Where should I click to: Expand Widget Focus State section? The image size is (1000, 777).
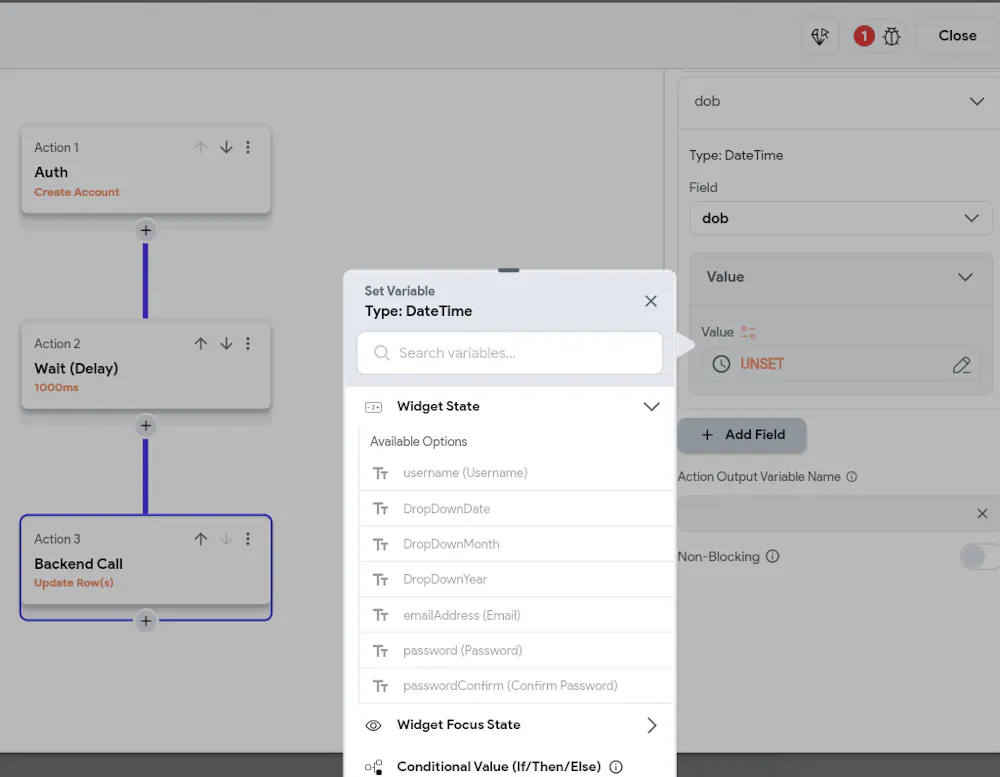point(651,725)
